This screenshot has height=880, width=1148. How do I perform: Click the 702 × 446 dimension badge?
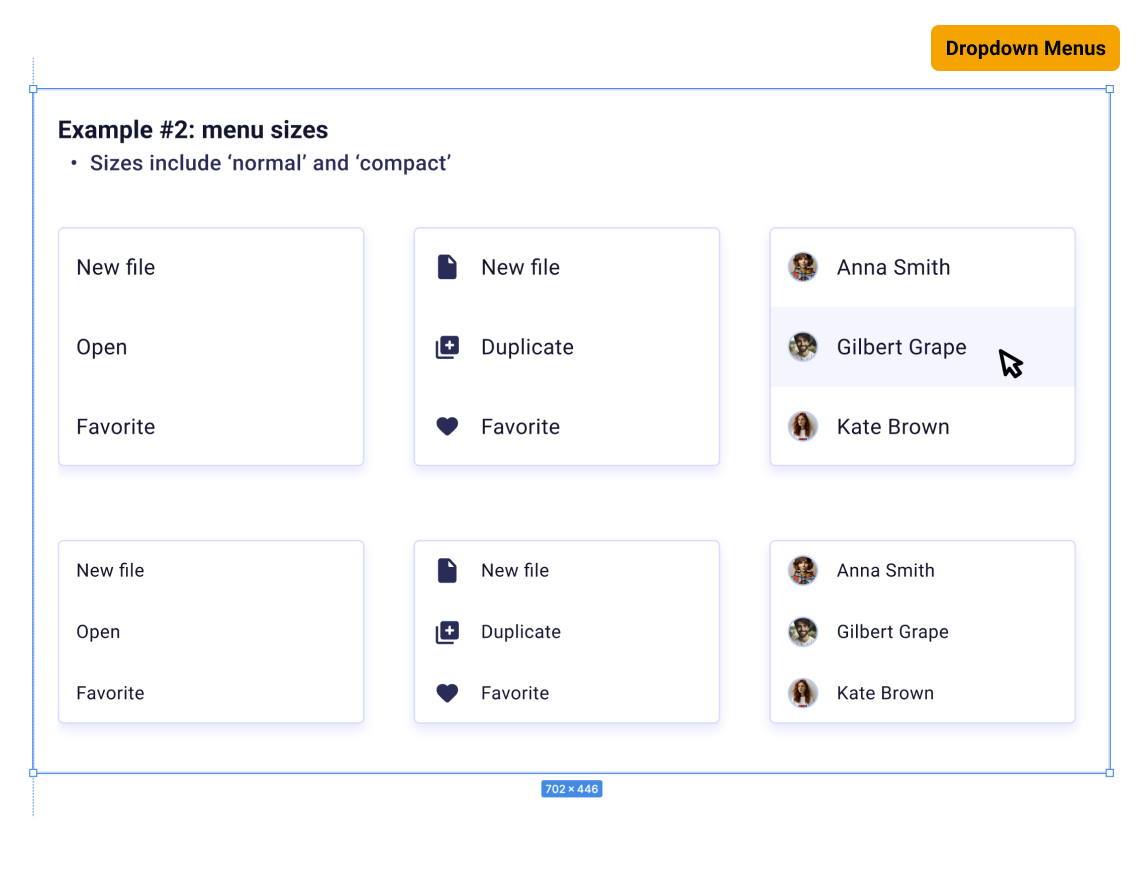571,789
